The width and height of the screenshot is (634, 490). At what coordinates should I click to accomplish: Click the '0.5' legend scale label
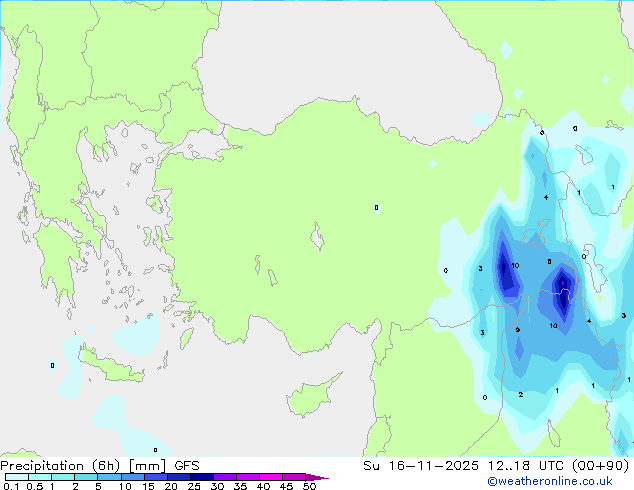click(35, 486)
